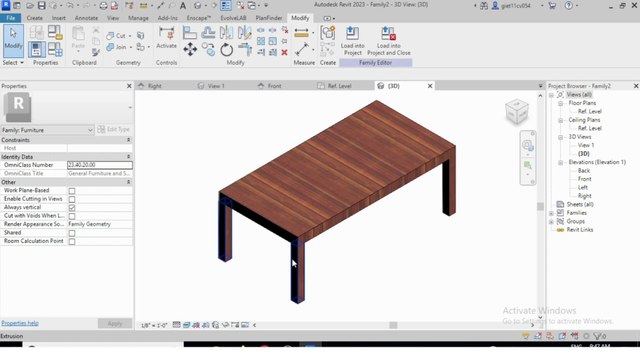Click the Edit Type button

pos(113,129)
